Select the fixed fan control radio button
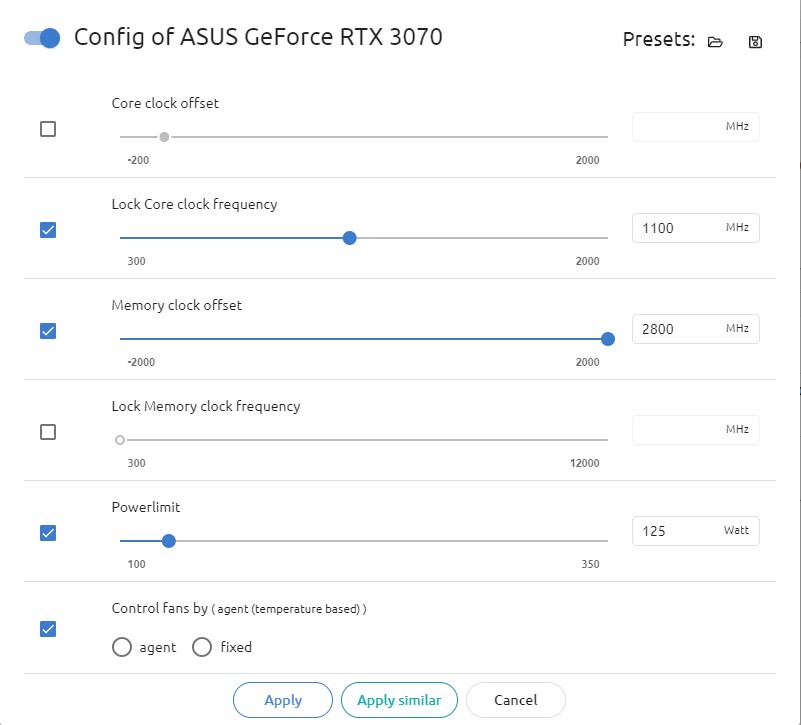This screenshot has height=725, width=801. click(x=202, y=647)
